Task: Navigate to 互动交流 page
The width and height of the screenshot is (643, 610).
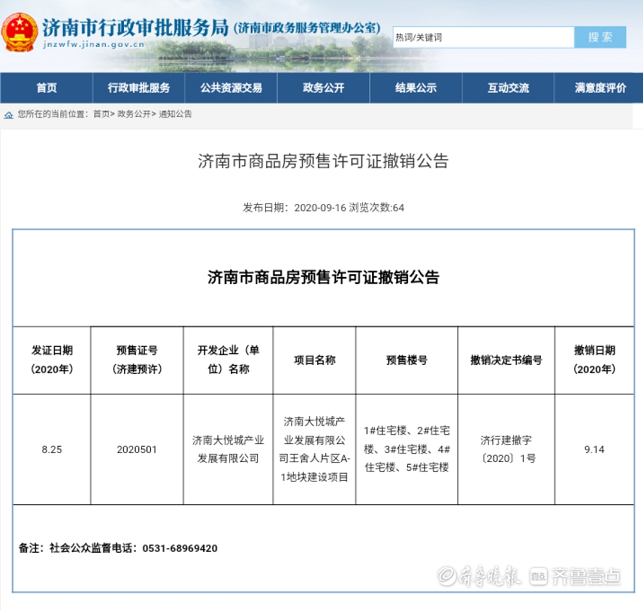Action: coord(508,88)
